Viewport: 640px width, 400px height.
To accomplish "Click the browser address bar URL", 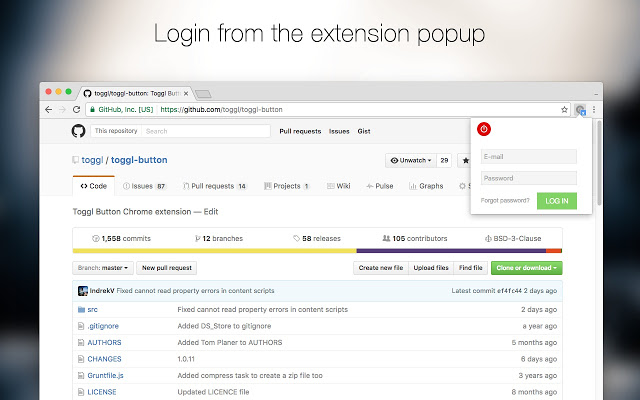I will [x=221, y=109].
